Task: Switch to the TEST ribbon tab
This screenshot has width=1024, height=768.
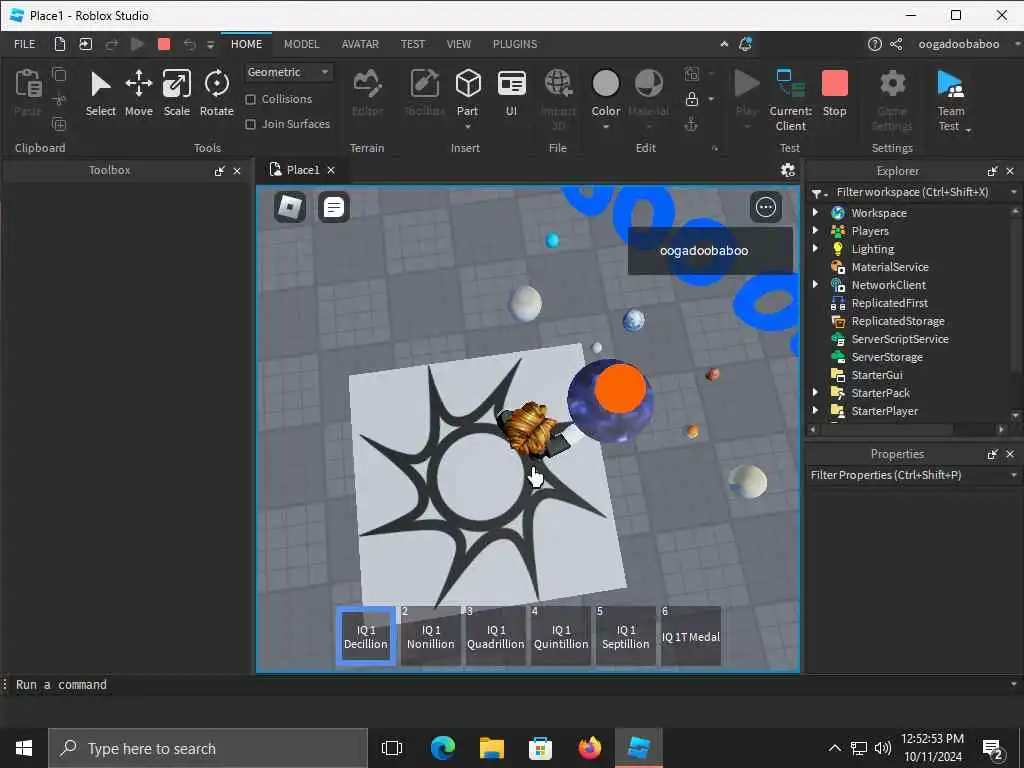Action: [x=412, y=44]
